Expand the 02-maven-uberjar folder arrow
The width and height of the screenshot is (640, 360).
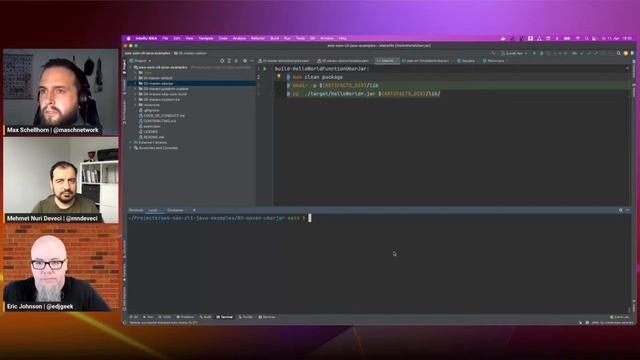point(136,83)
